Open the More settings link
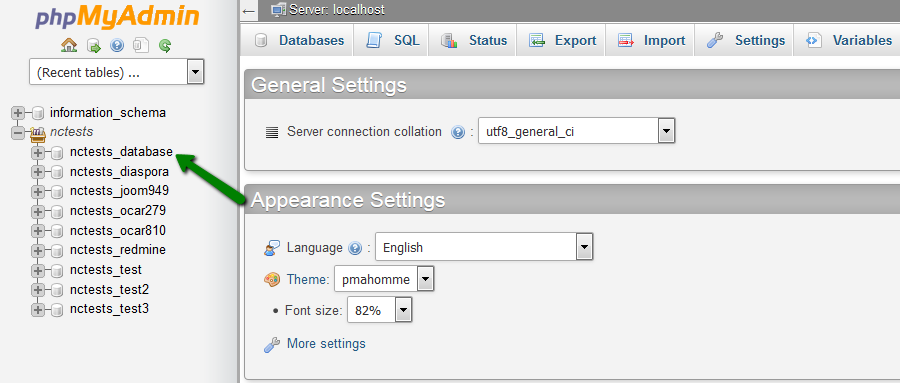900x383 pixels. pos(326,343)
